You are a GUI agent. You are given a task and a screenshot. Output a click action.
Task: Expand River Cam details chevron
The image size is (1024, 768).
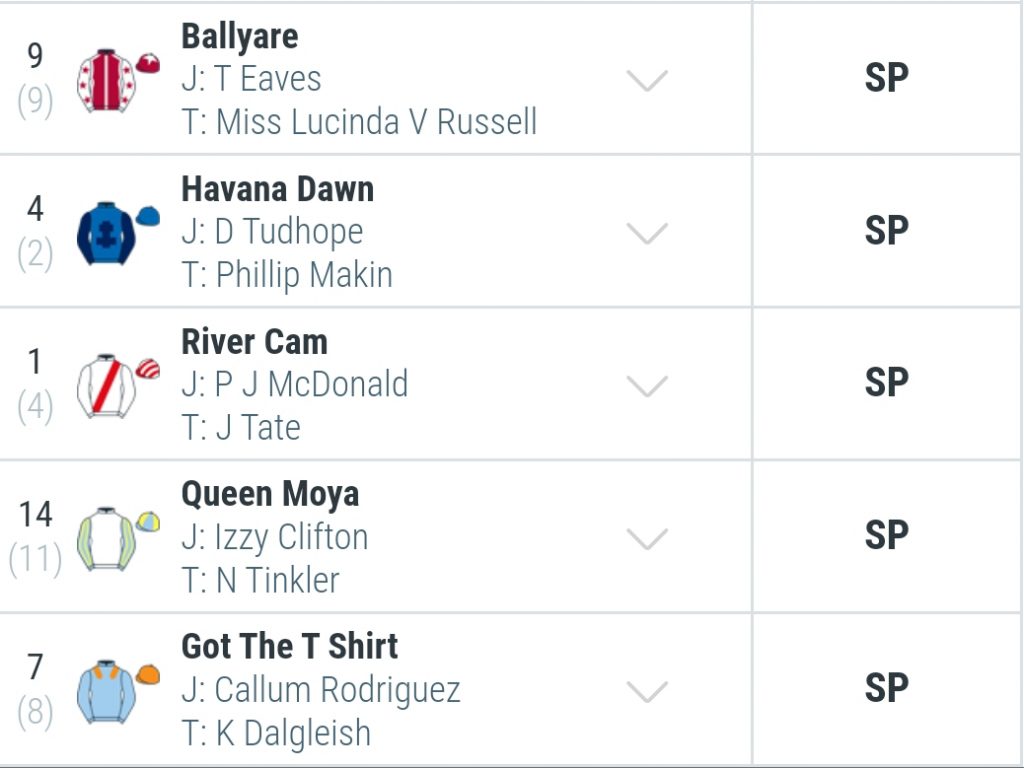pyautogui.click(x=647, y=386)
